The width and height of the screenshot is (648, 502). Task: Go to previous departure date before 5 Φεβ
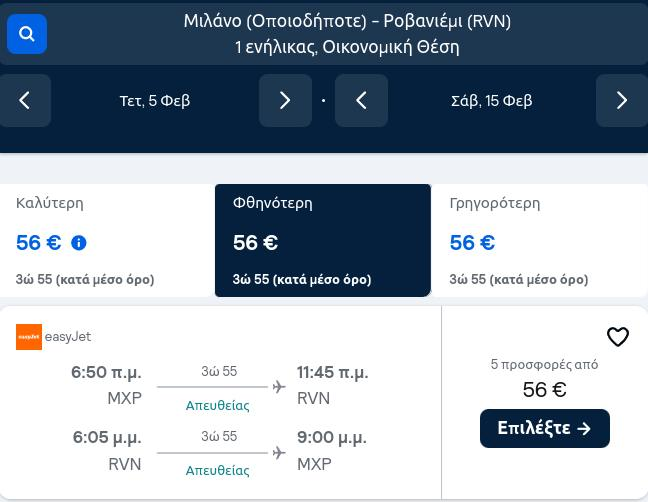(25, 100)
